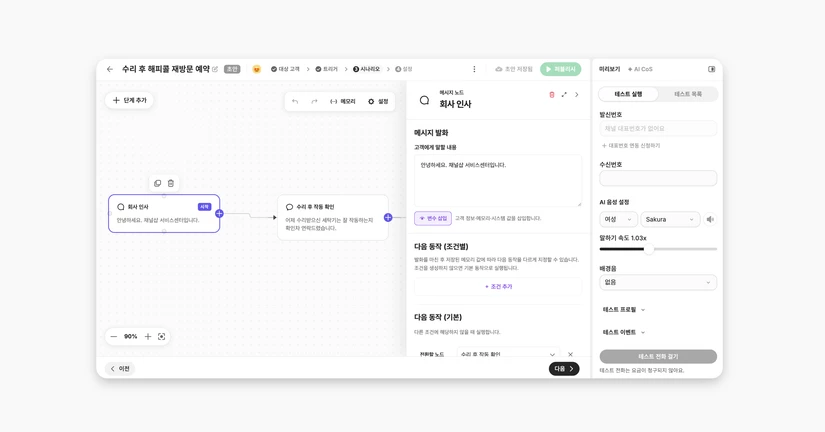Viewport: 825px width, 432px height.
Task: Click the 발신번호 input field
Action: pos(658,128)
